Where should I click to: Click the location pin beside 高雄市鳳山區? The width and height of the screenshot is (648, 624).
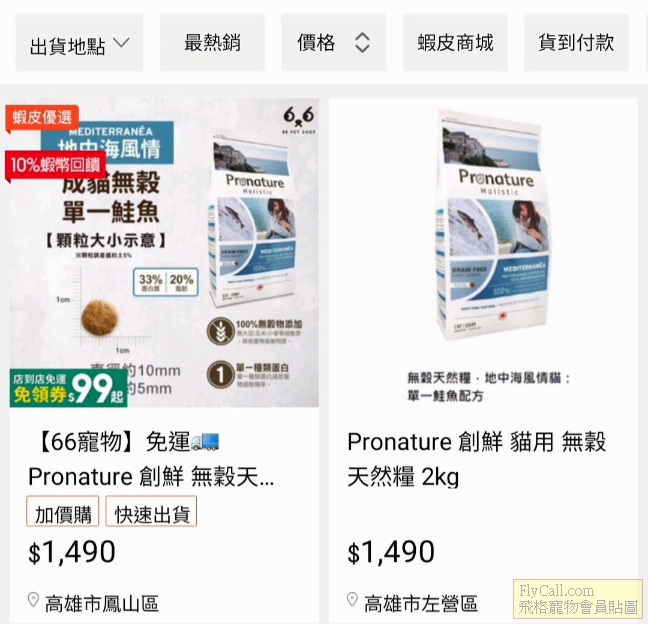click(33, 600)
